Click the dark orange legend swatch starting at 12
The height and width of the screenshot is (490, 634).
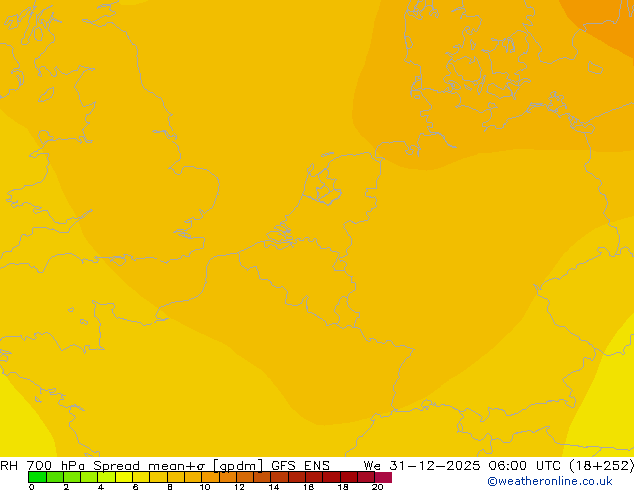pyautogui.click(x=245, y=477)
